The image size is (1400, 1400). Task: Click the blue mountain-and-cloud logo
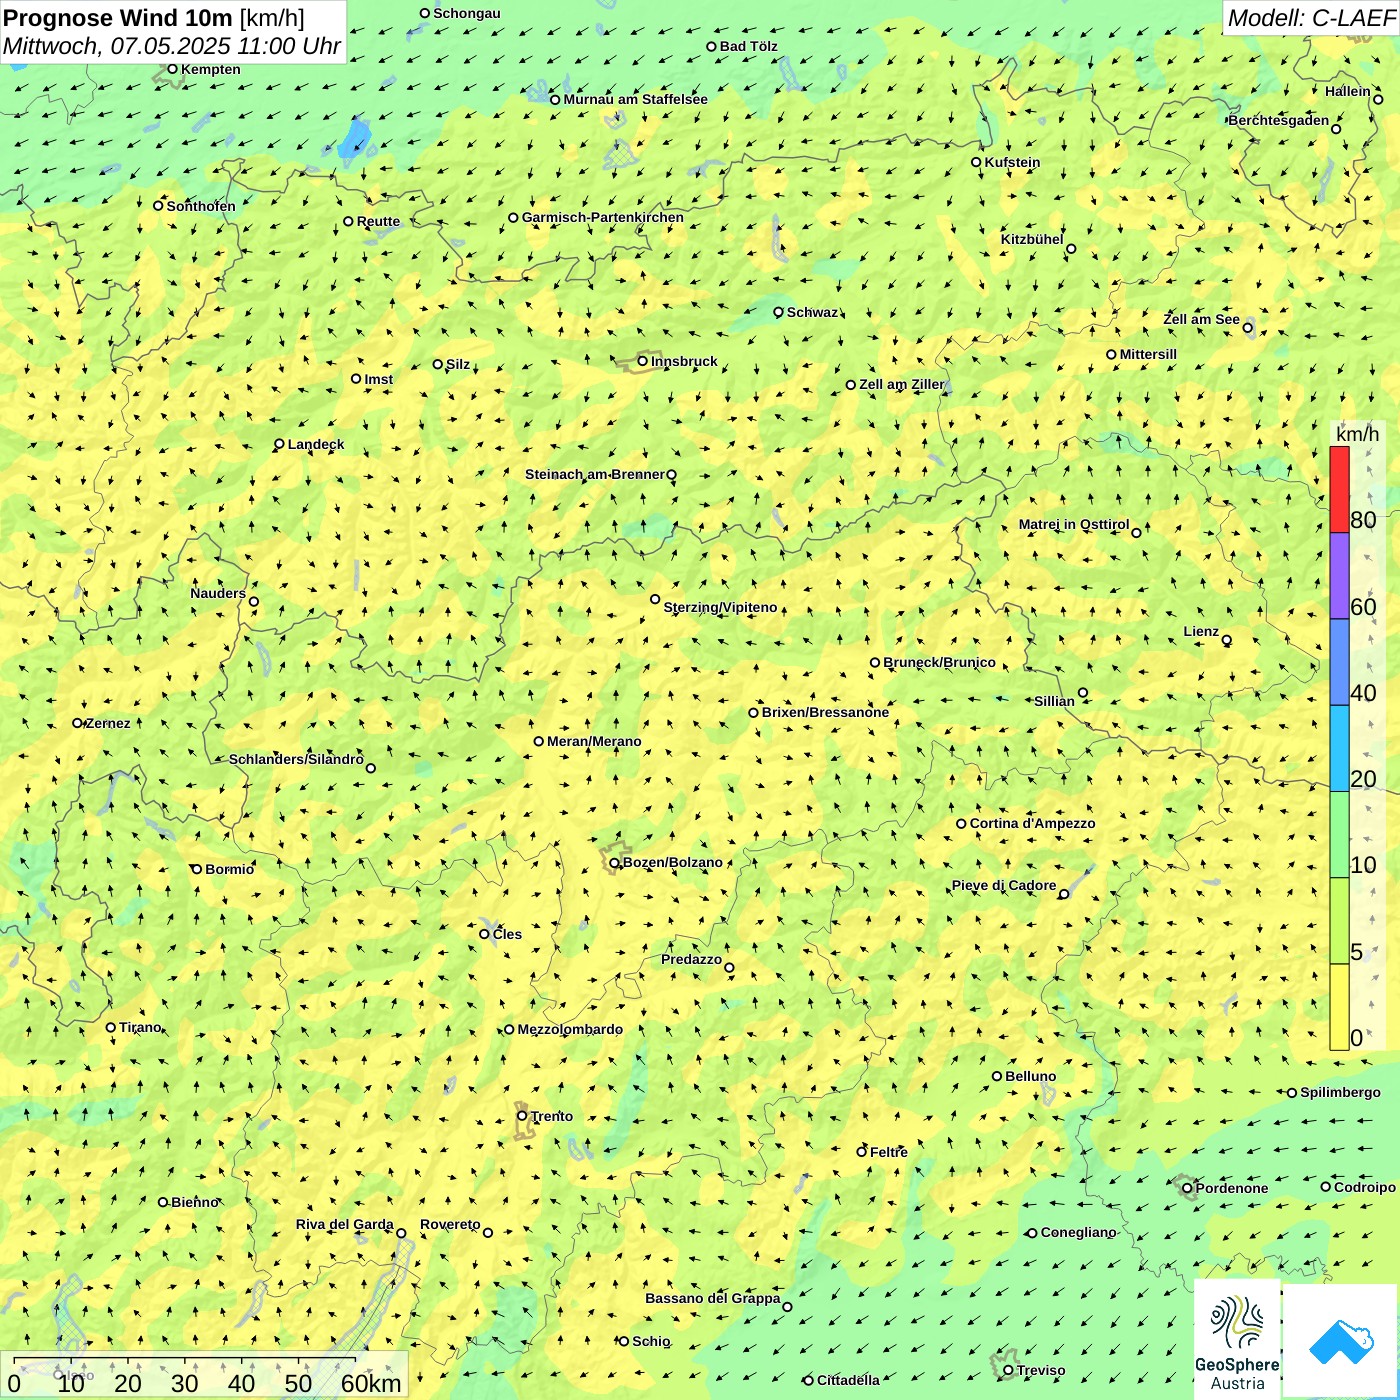tap(1341, 1341)
